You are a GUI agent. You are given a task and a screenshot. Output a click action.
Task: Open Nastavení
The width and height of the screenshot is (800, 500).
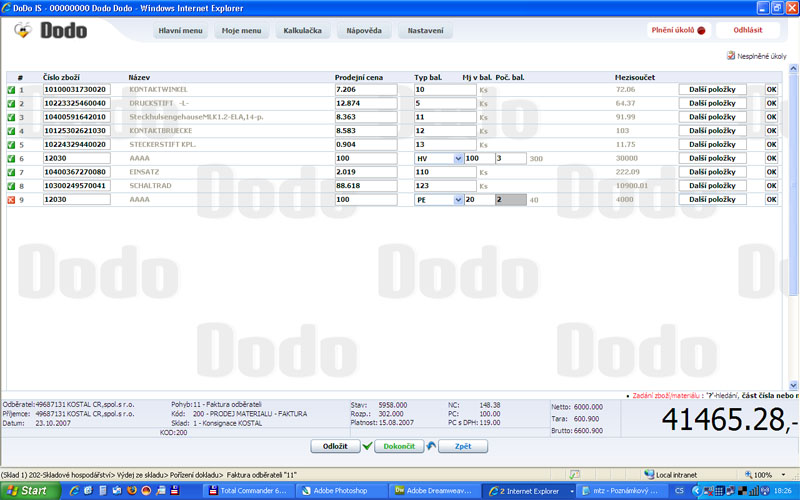(x=425, y=31)
